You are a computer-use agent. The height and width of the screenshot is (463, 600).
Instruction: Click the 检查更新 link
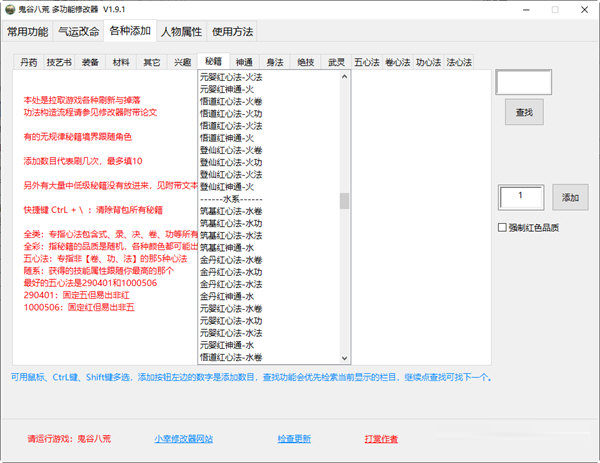[294, 438]
